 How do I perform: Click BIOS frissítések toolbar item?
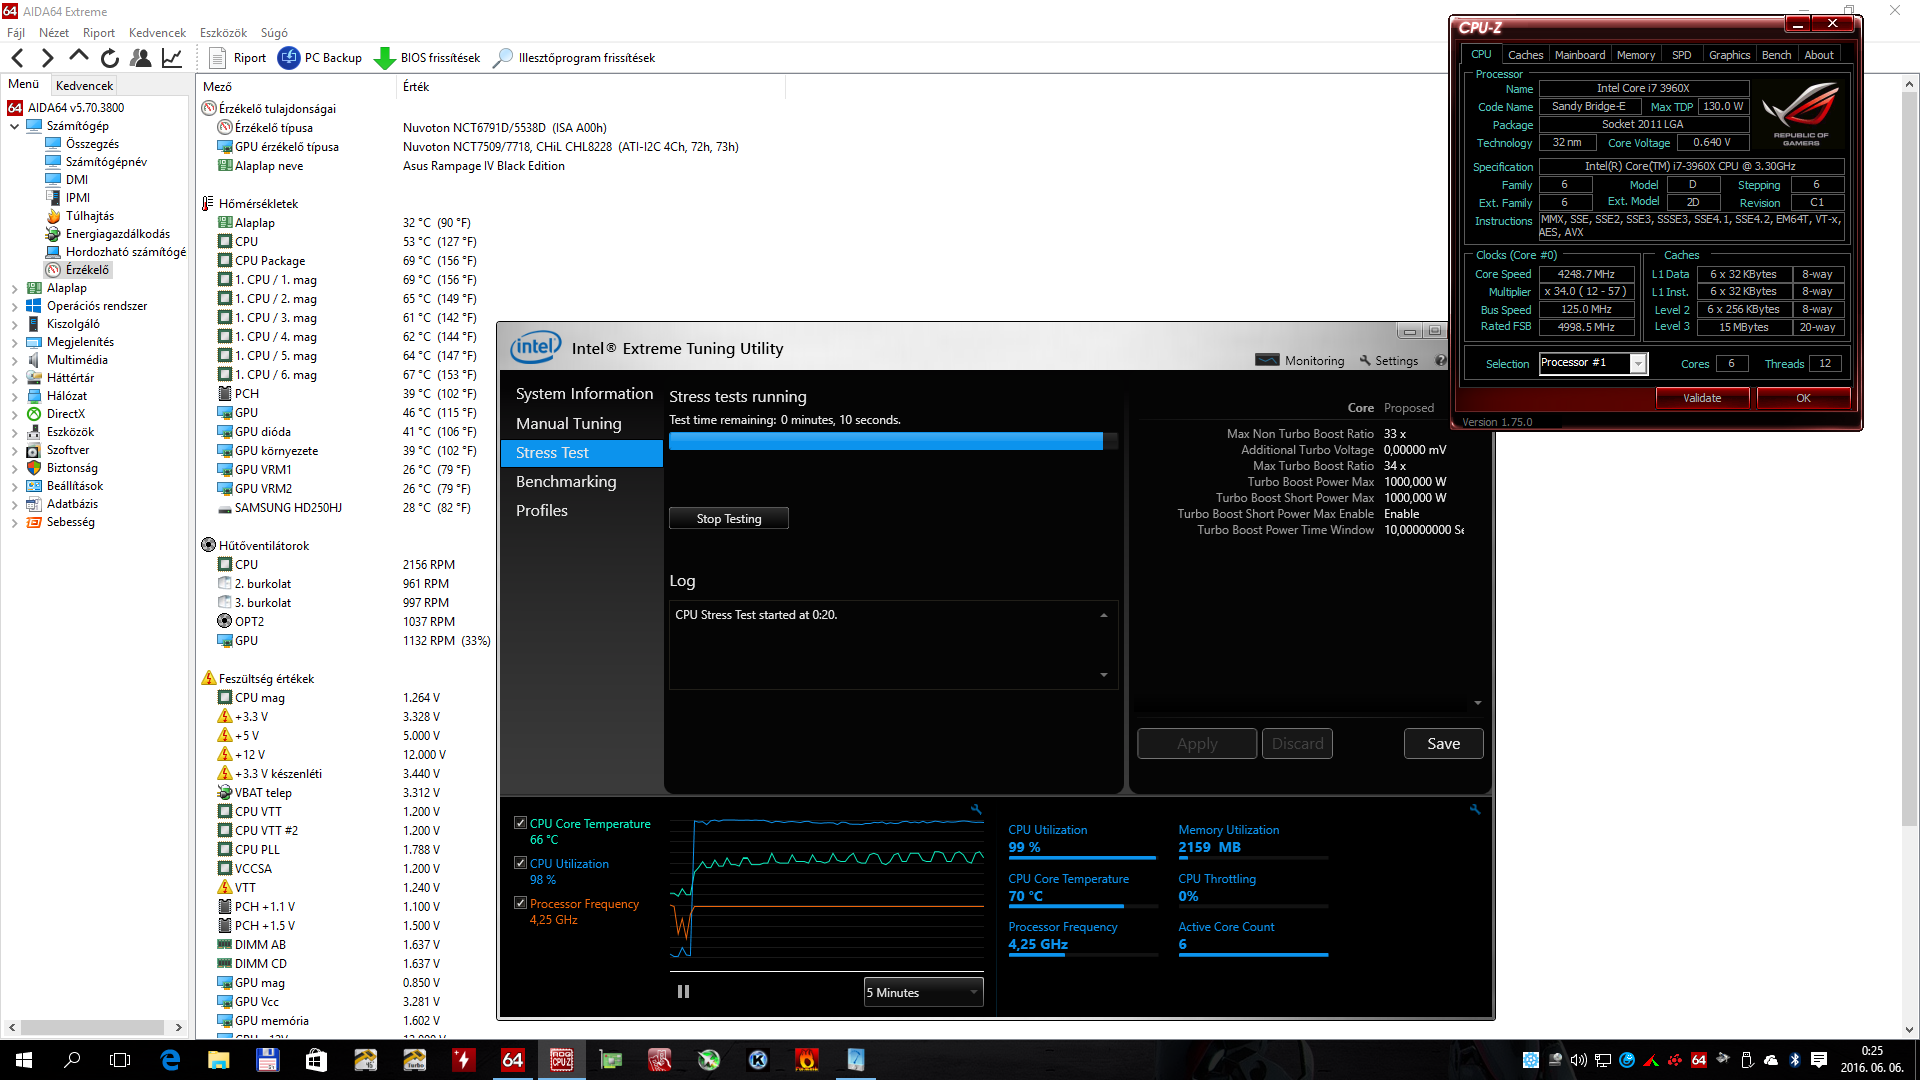[427, 58]
